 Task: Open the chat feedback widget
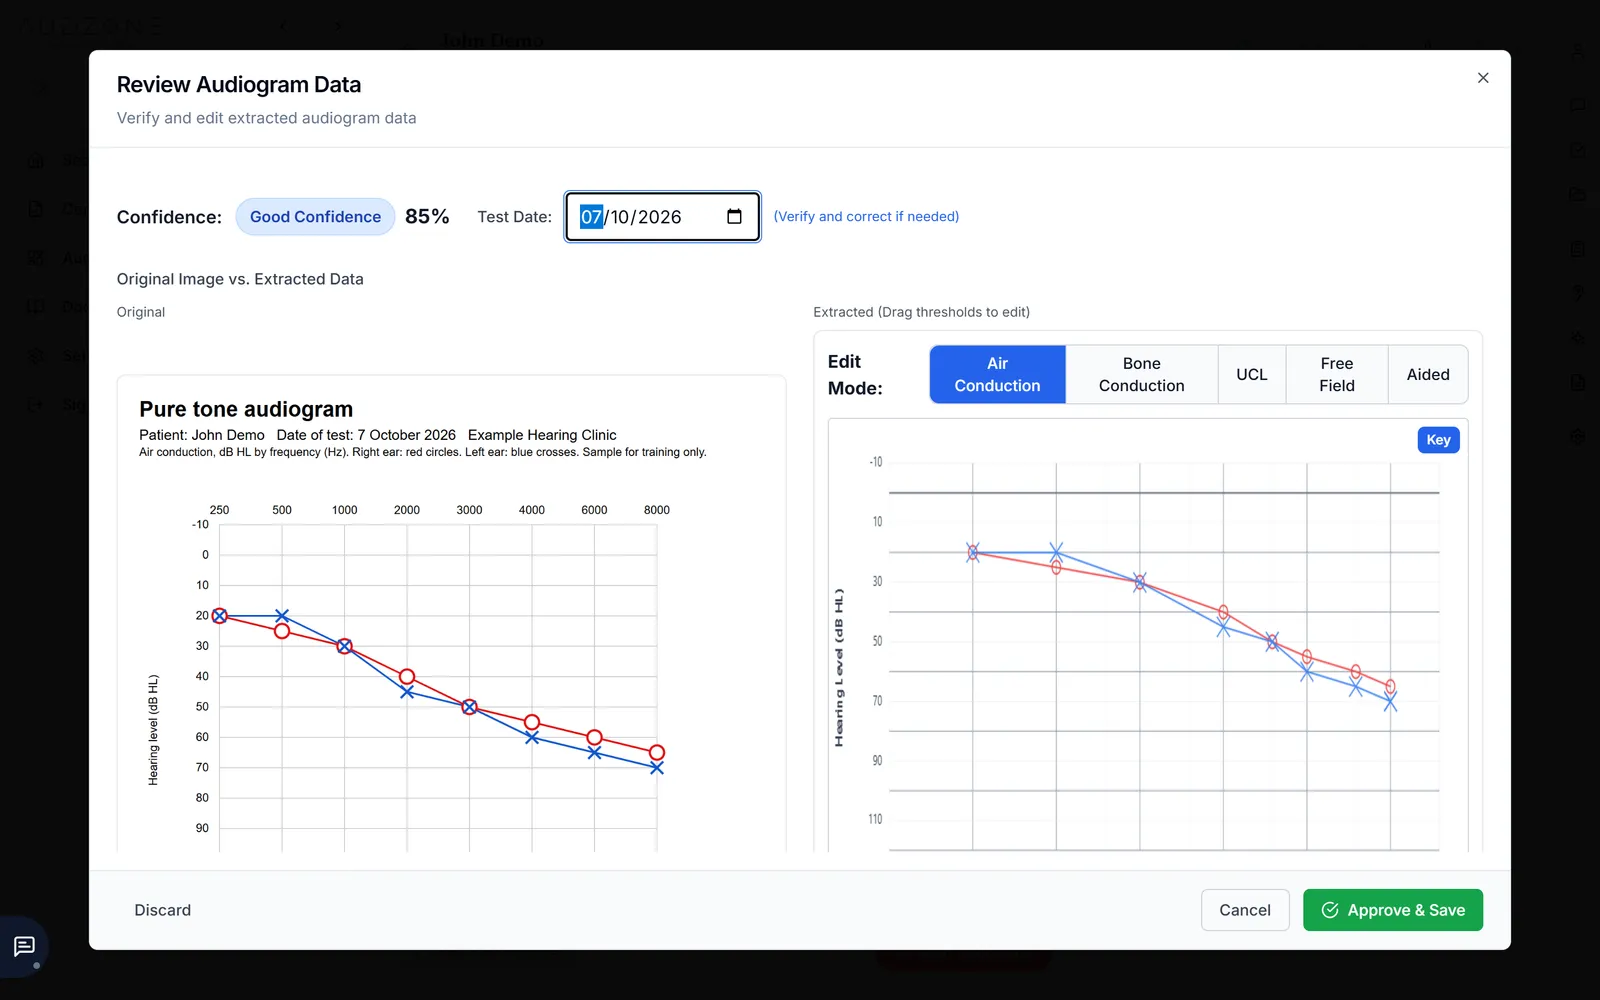(24, 946)
